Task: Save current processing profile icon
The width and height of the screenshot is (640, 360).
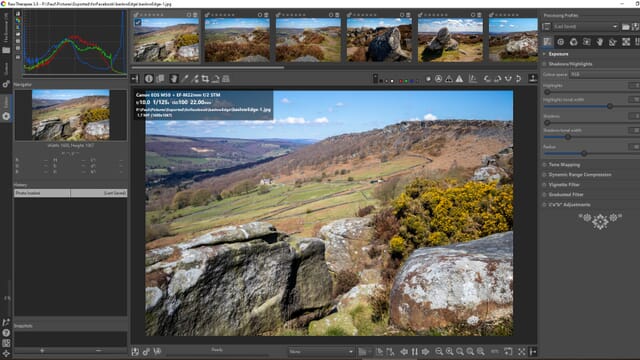Action: point(635,27)
